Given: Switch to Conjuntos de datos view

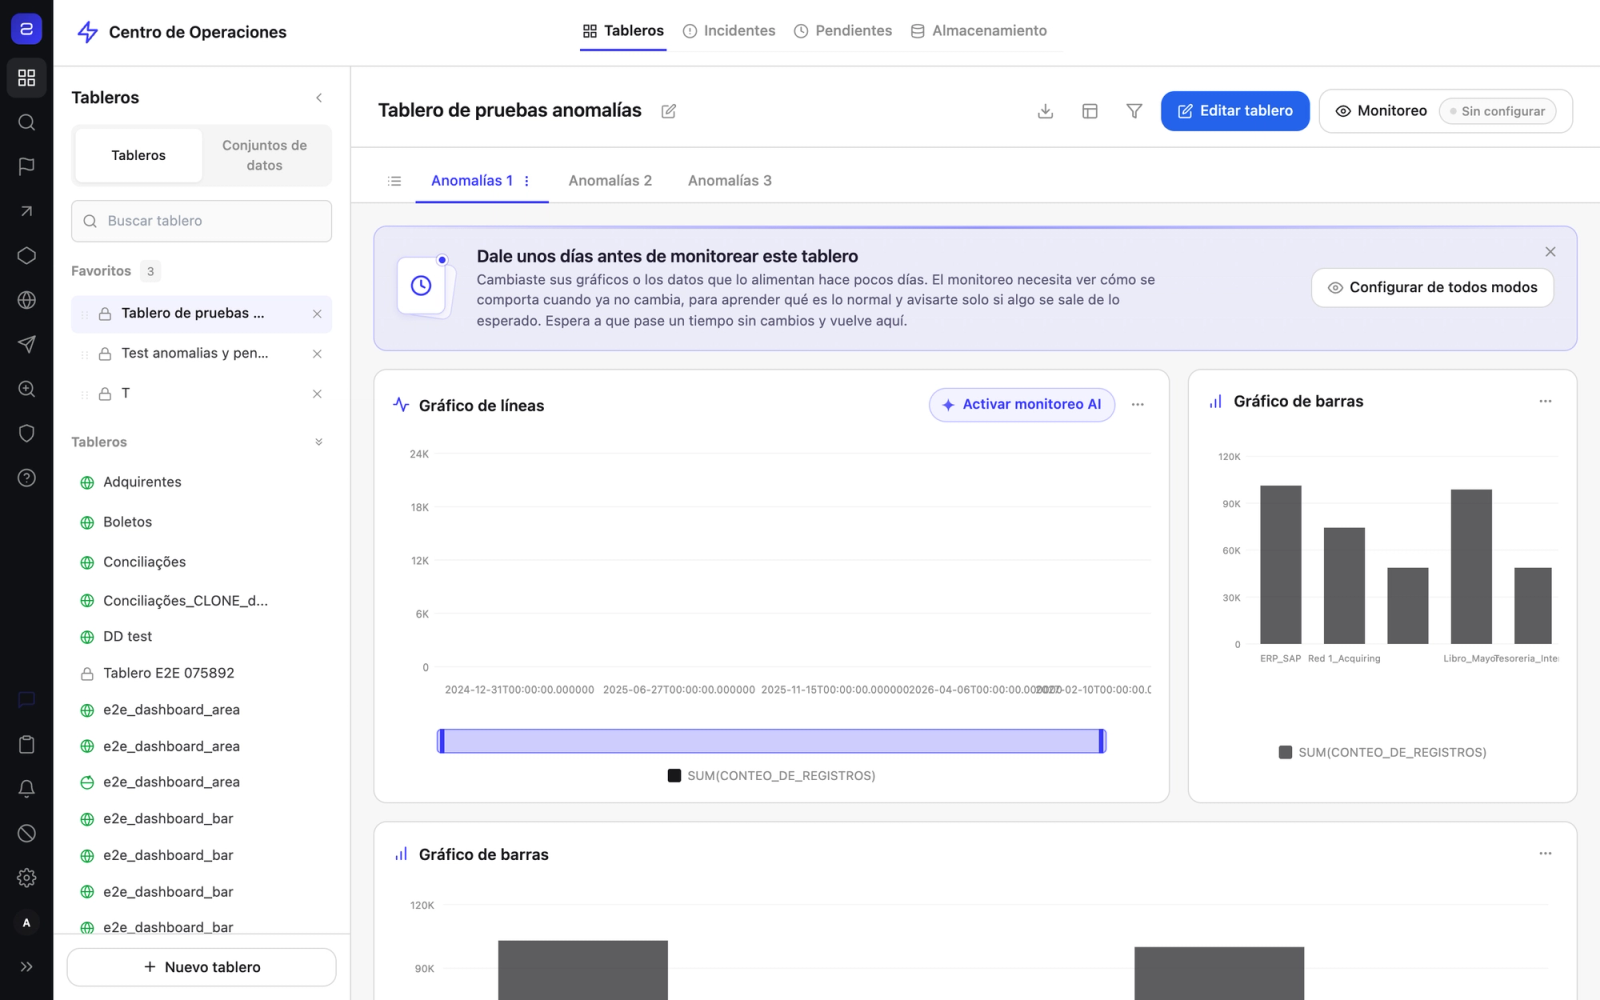Looking at the screenshot, I should (265, 155).
